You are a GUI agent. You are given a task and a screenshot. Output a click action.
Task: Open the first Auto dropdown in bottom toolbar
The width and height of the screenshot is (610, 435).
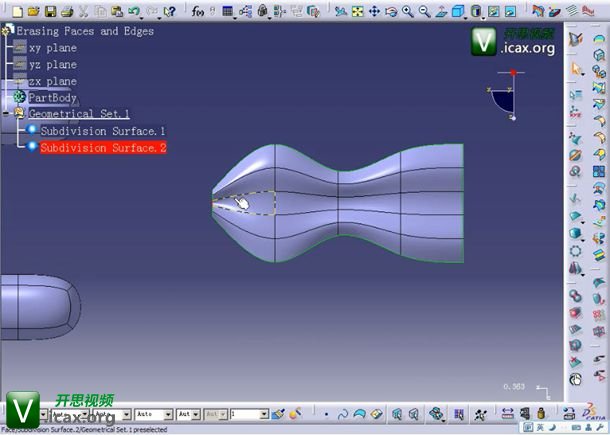tap(167, 413)
